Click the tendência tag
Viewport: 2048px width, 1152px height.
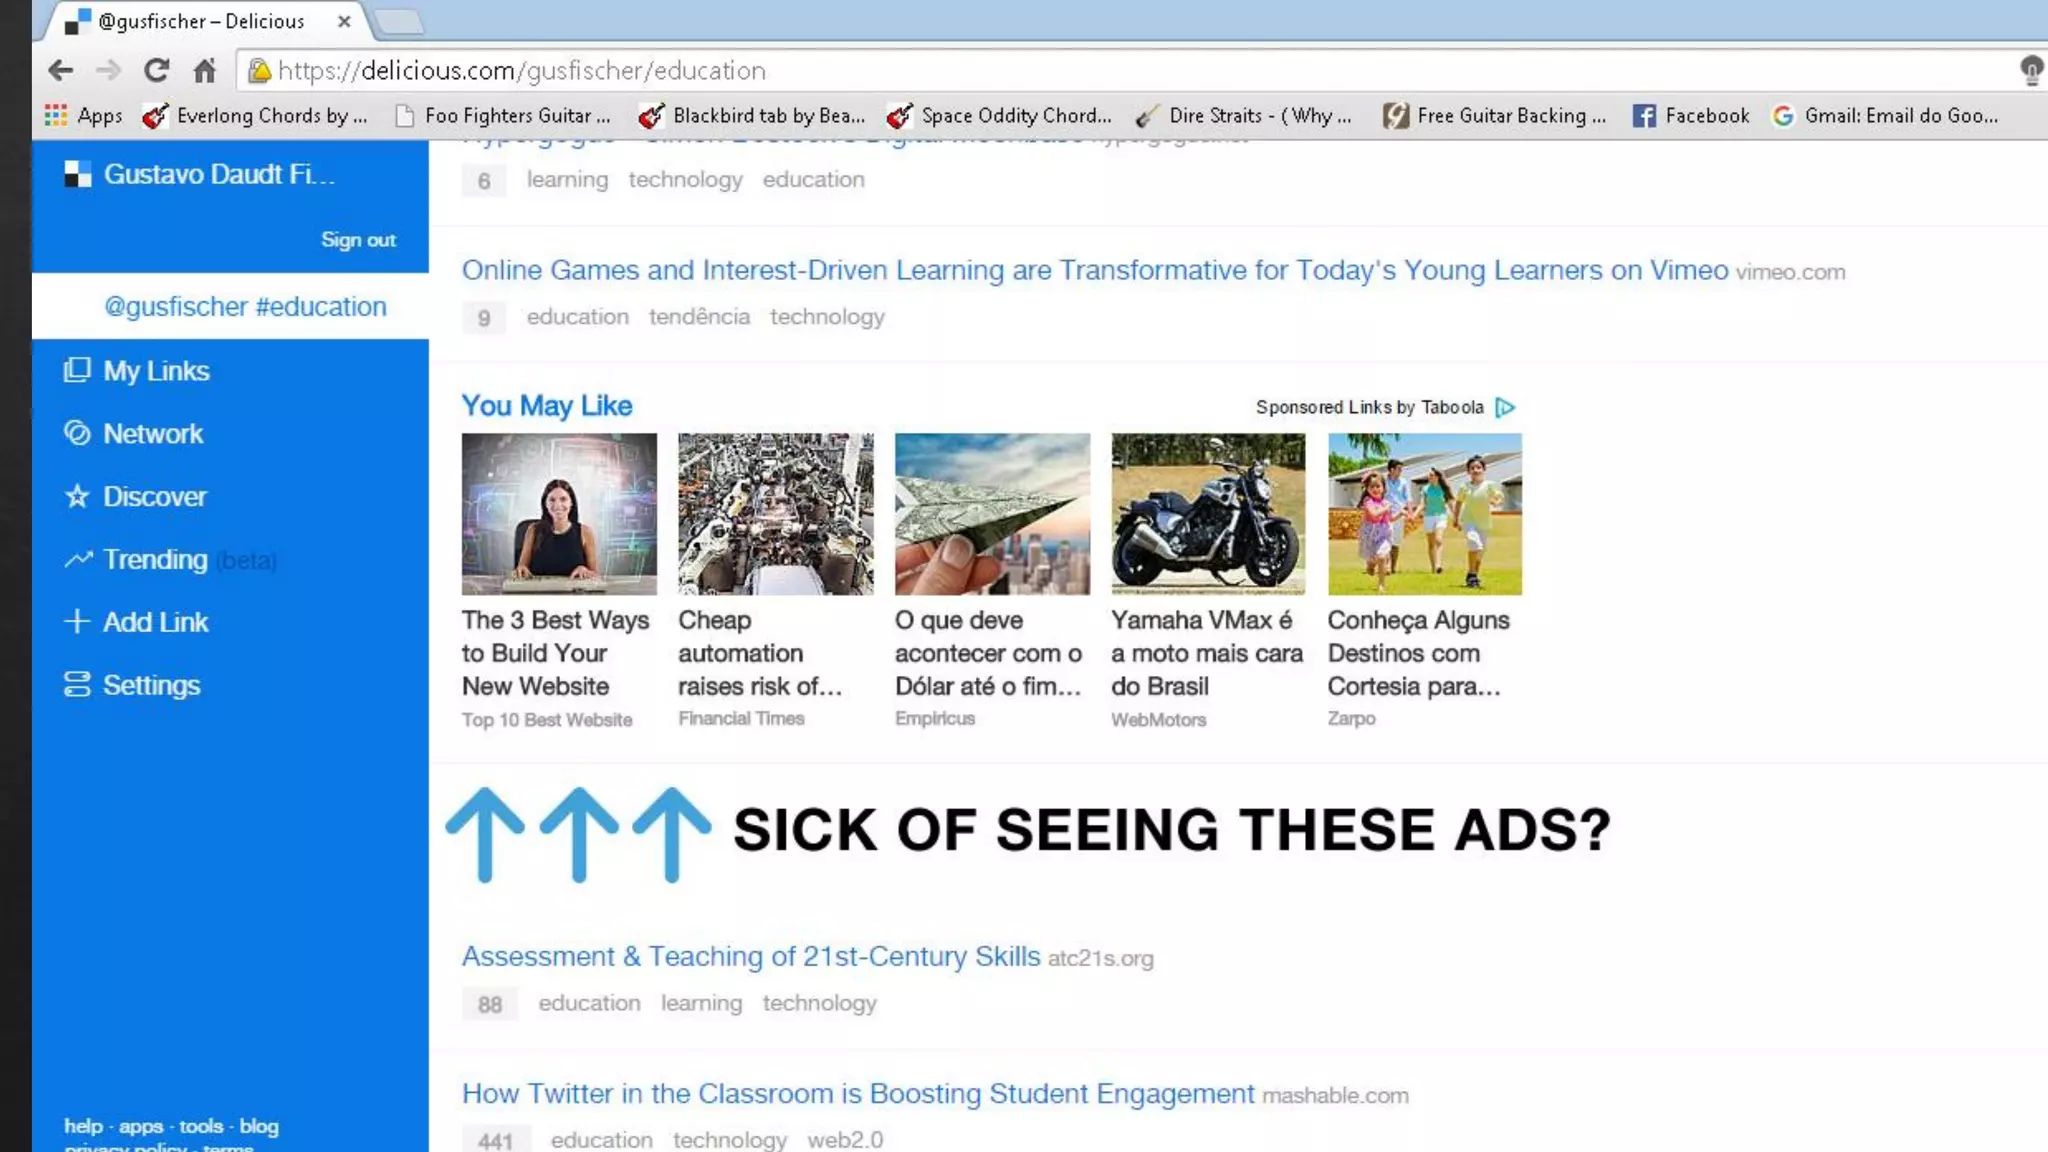[699, 317]
